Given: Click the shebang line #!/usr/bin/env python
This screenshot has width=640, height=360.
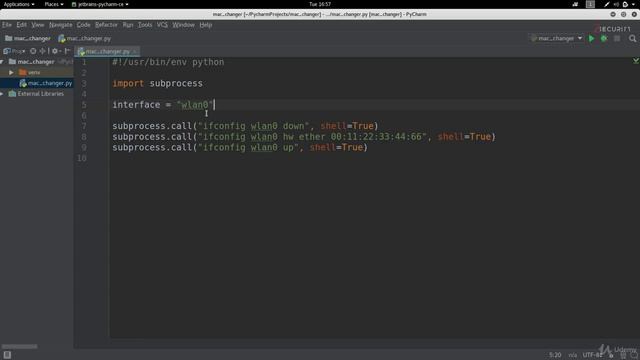Looking at the screenshot, I should (168, 62).
